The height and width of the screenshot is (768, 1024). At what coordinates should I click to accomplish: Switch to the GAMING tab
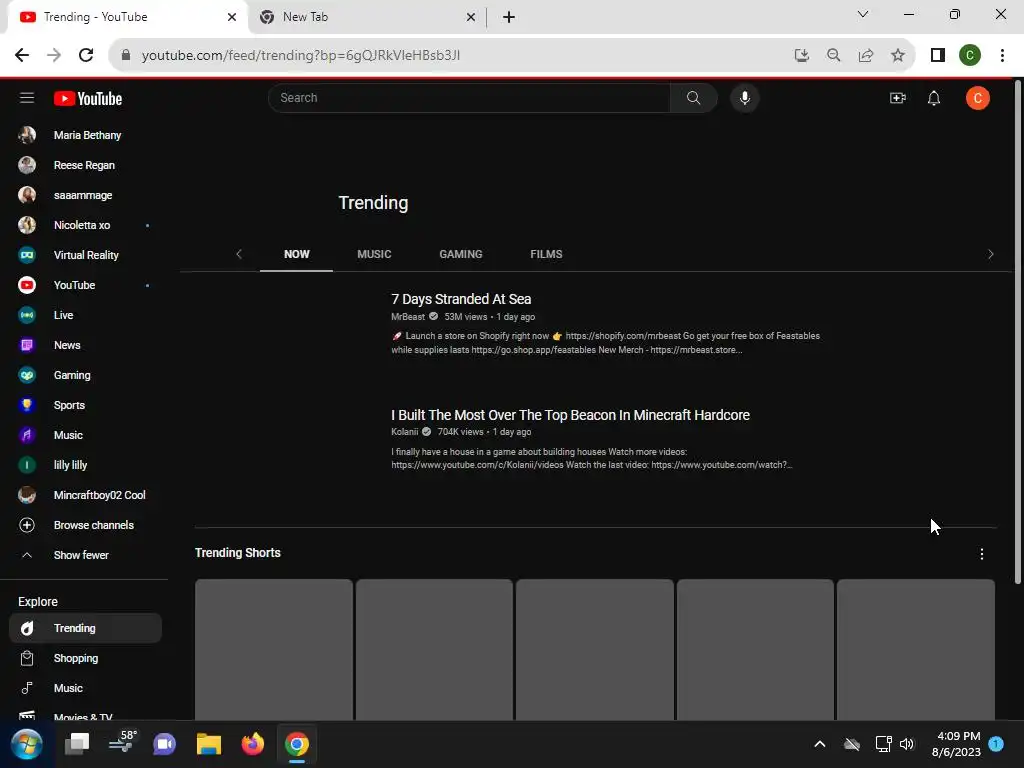[x=460, y=254]
